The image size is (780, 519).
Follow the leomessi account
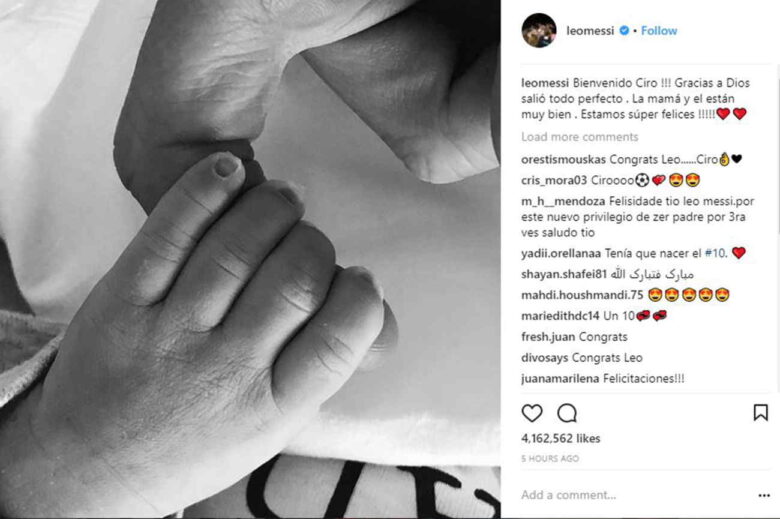[659, 31]
